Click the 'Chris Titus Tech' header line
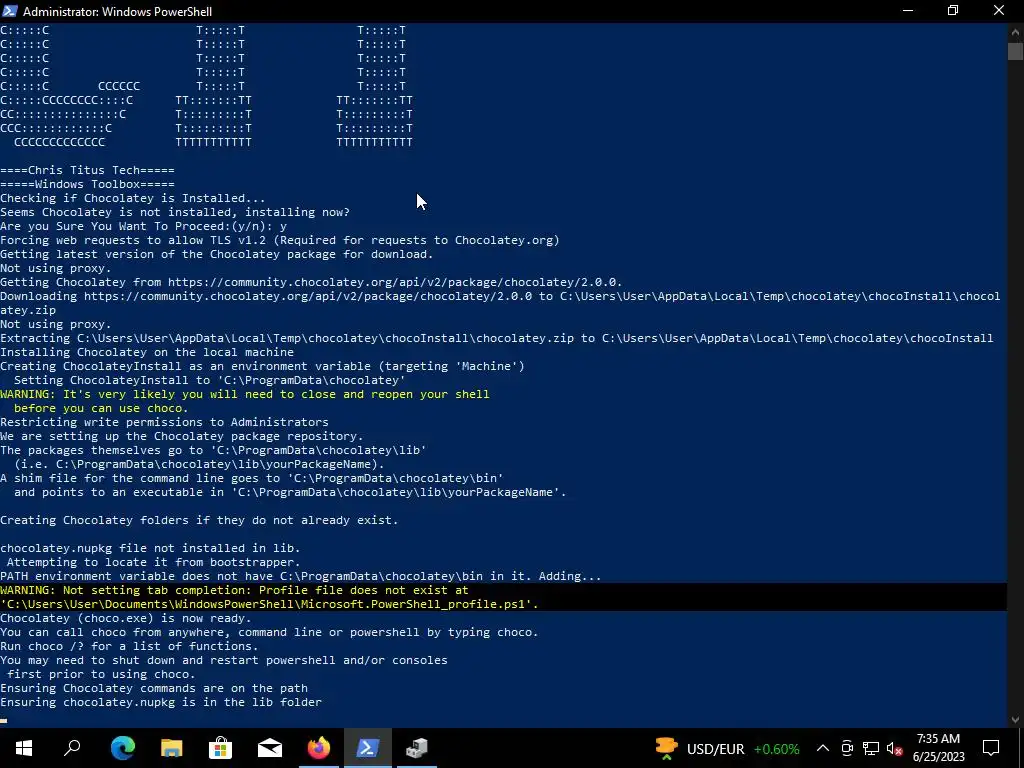Image resolution: width=1024 pixels, height=768 pixels. (88, 170)
